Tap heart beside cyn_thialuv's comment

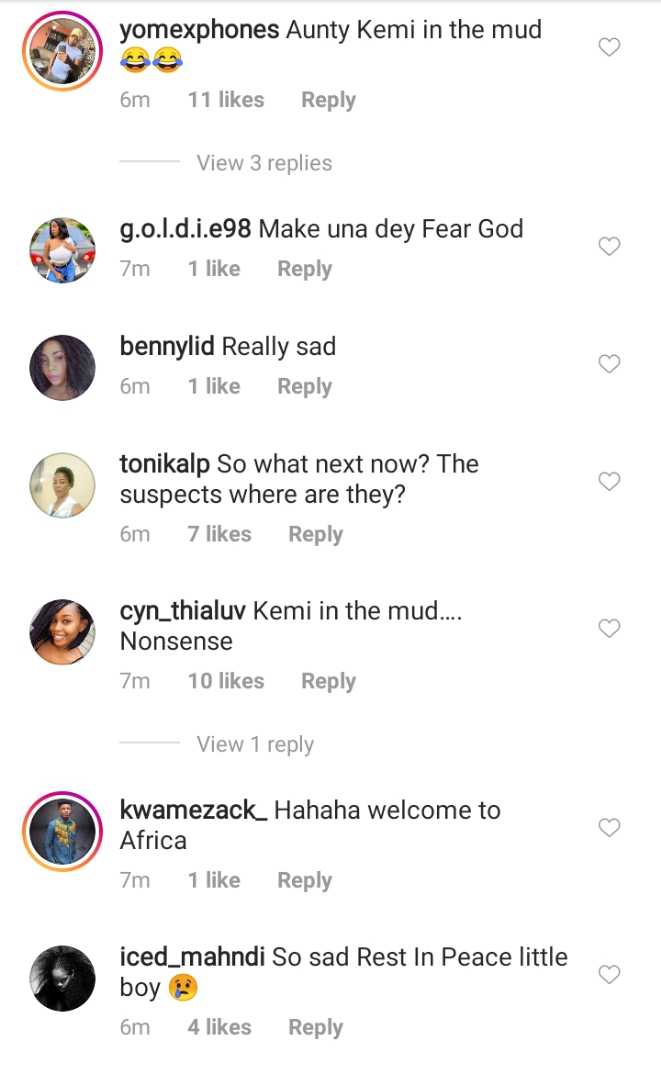609,628
